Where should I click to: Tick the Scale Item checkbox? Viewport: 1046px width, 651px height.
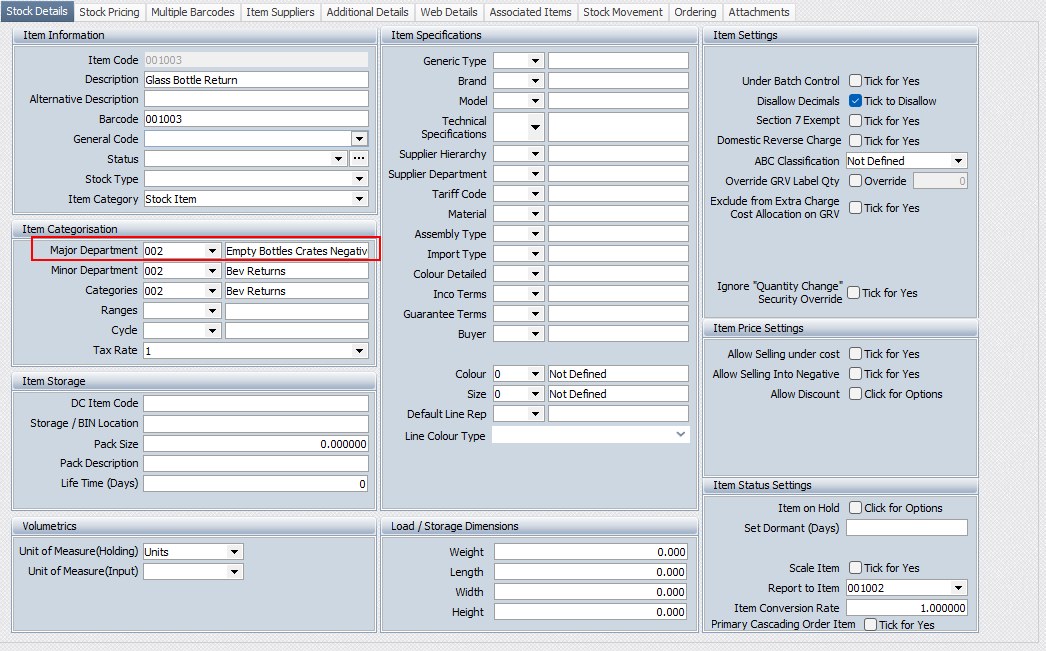pos(856,568)
